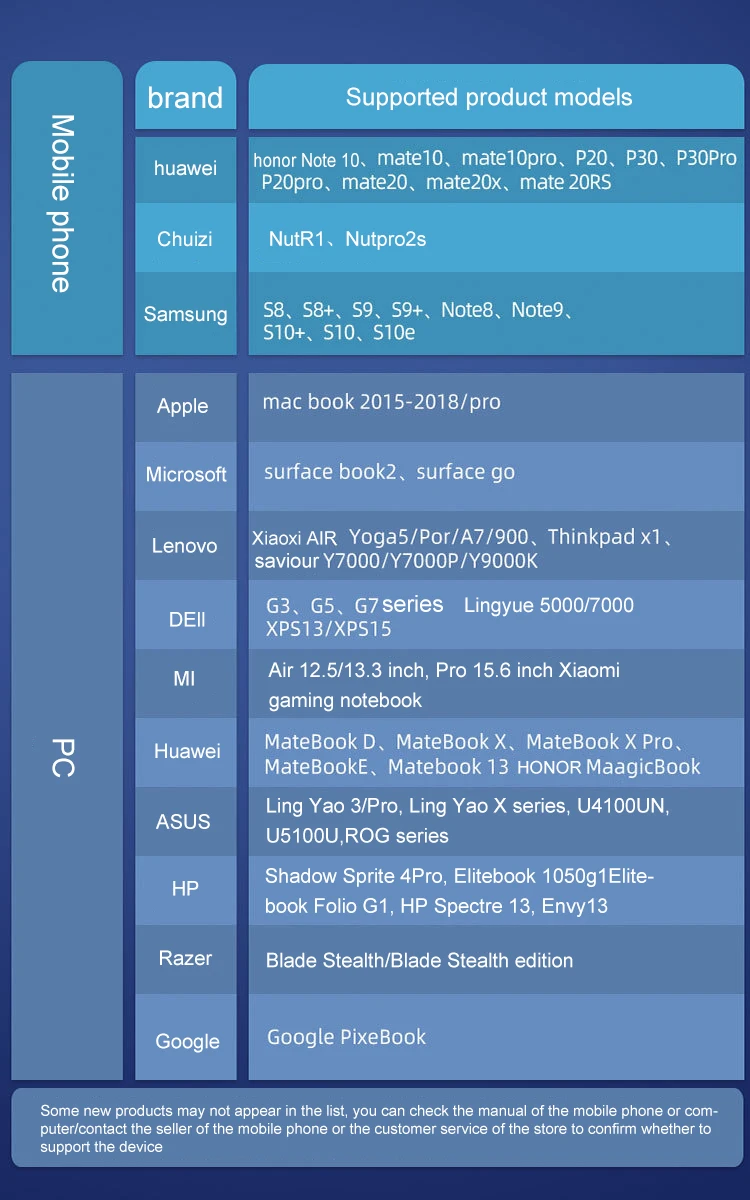Click the 'XPS13/XPS15' text
This screenshot has width=750, height=1200.
[x=328, y=629]
